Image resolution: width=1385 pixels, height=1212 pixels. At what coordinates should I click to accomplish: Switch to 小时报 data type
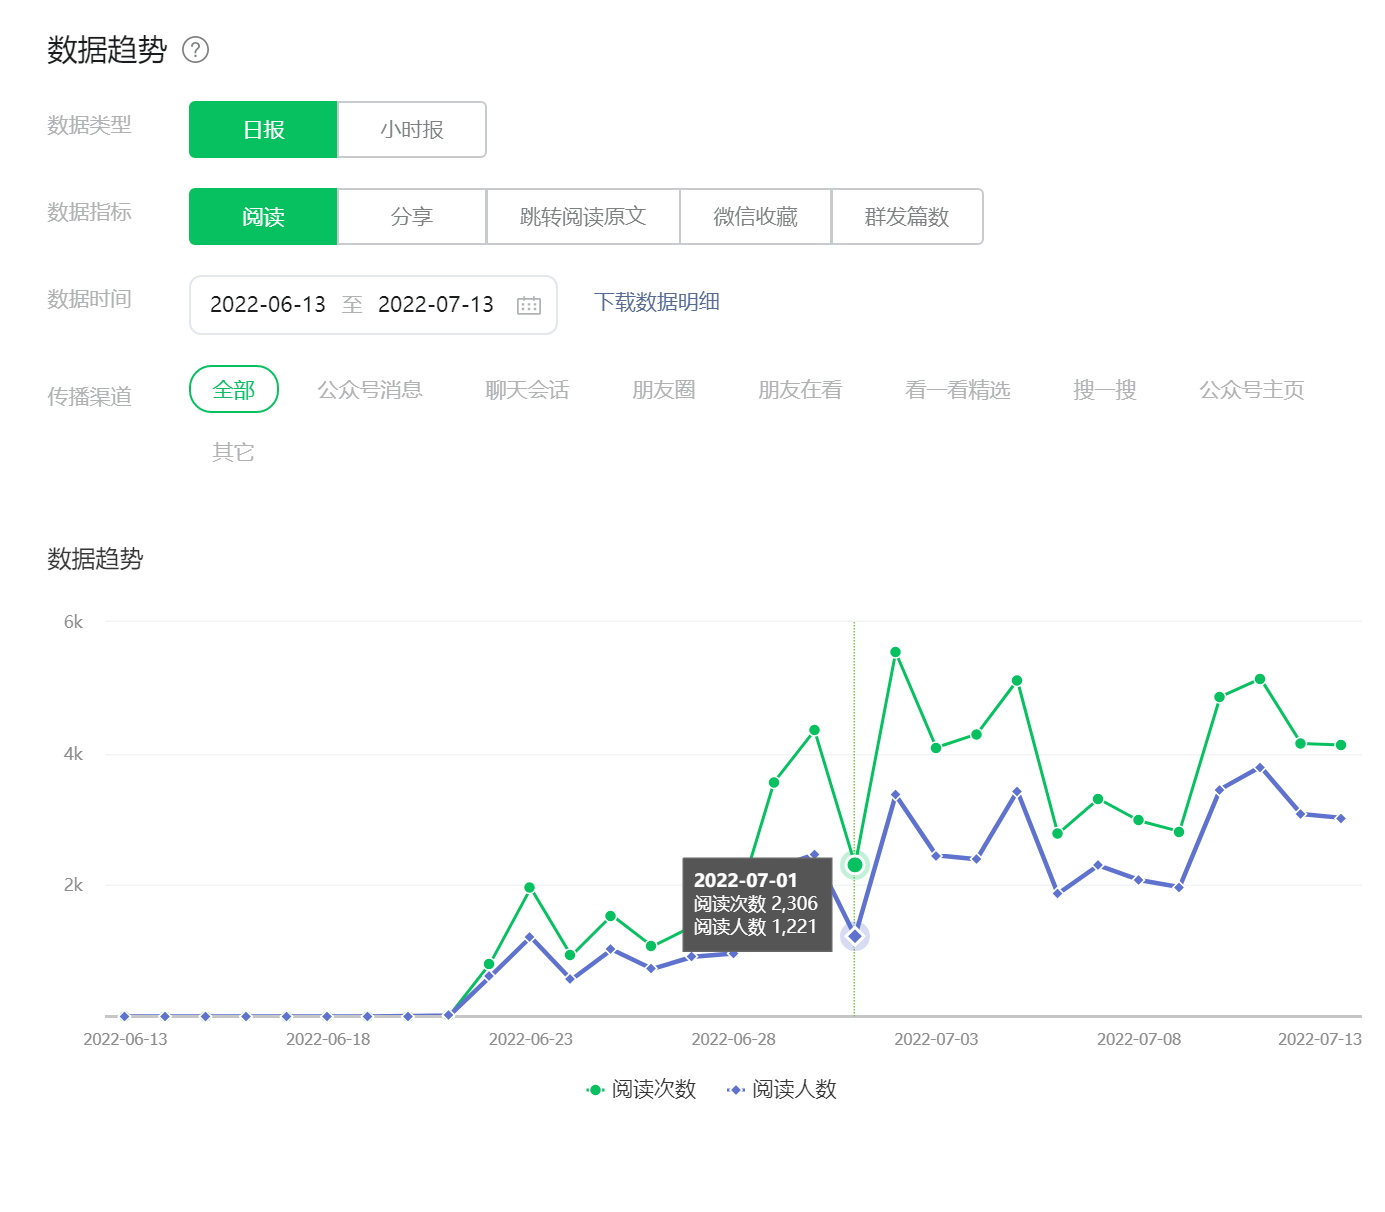click(x=412, y=129)
